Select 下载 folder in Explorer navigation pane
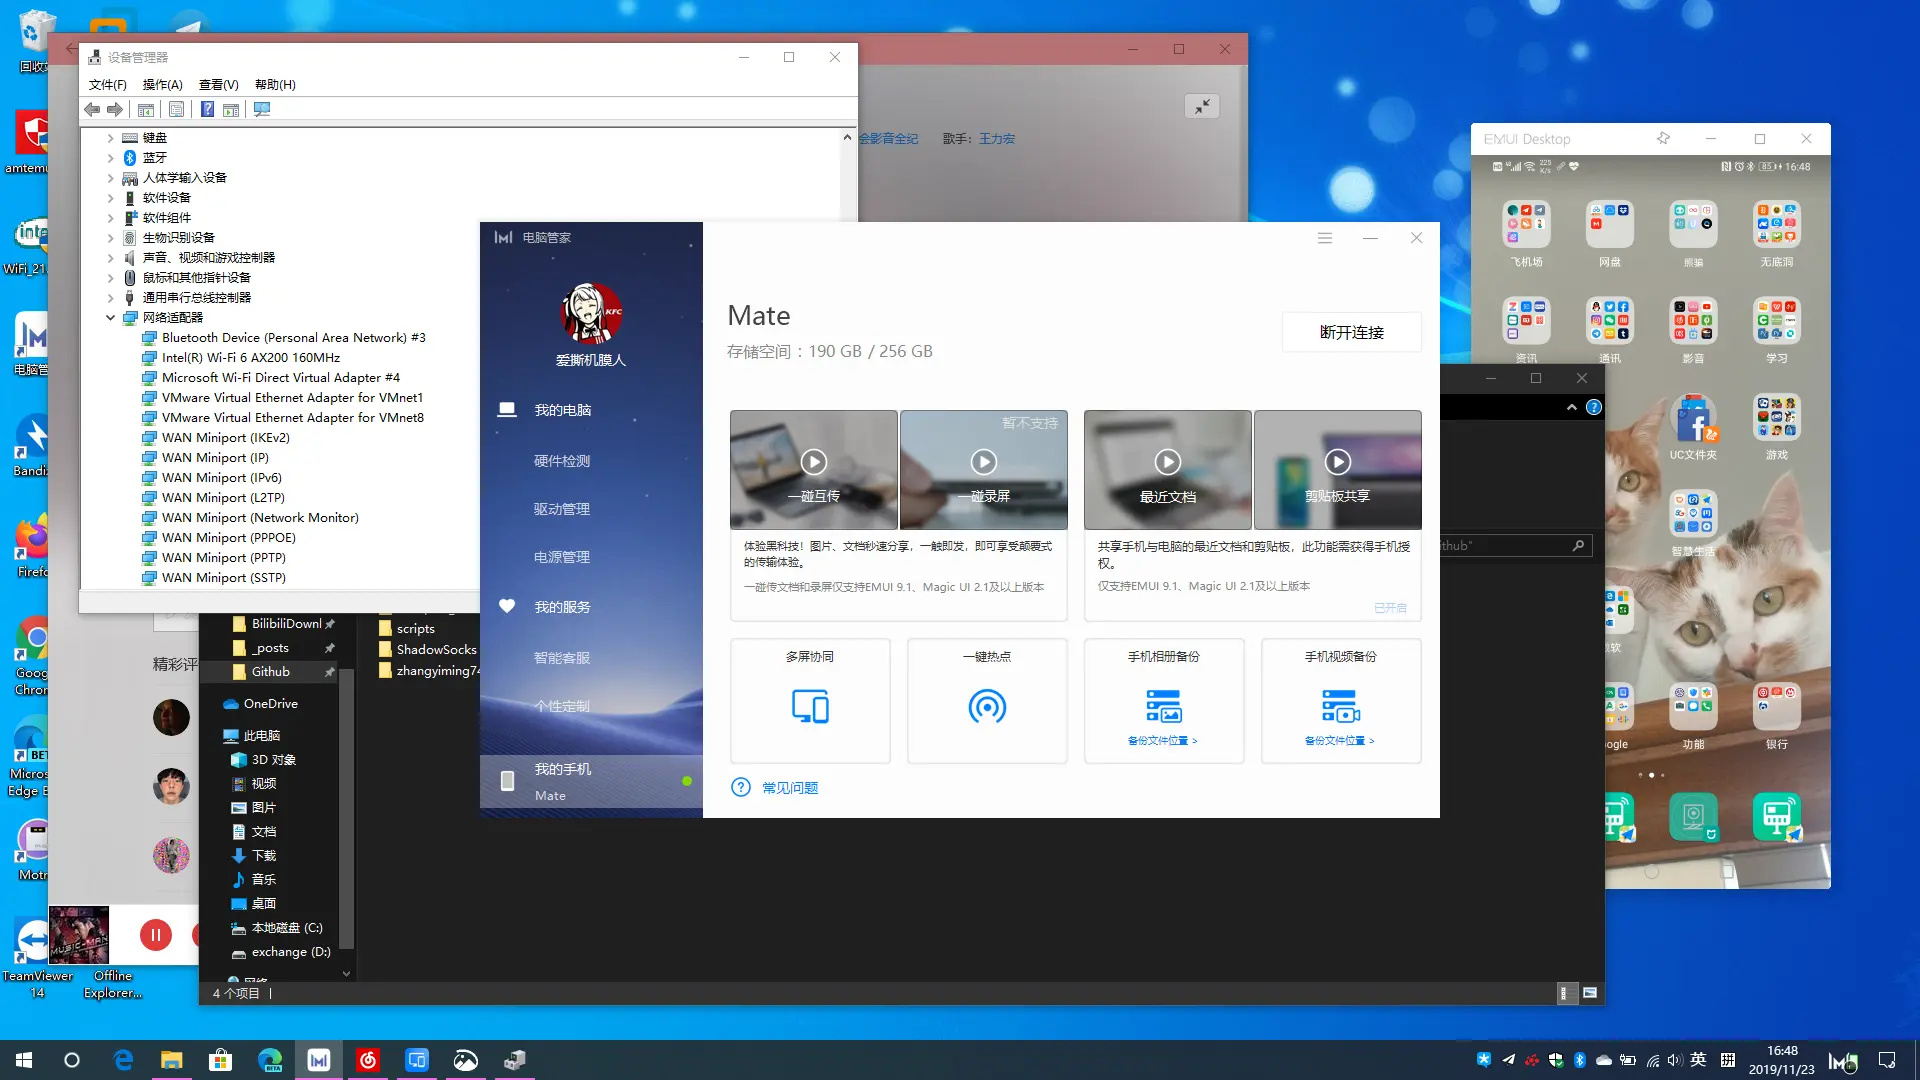 (264, 856)
